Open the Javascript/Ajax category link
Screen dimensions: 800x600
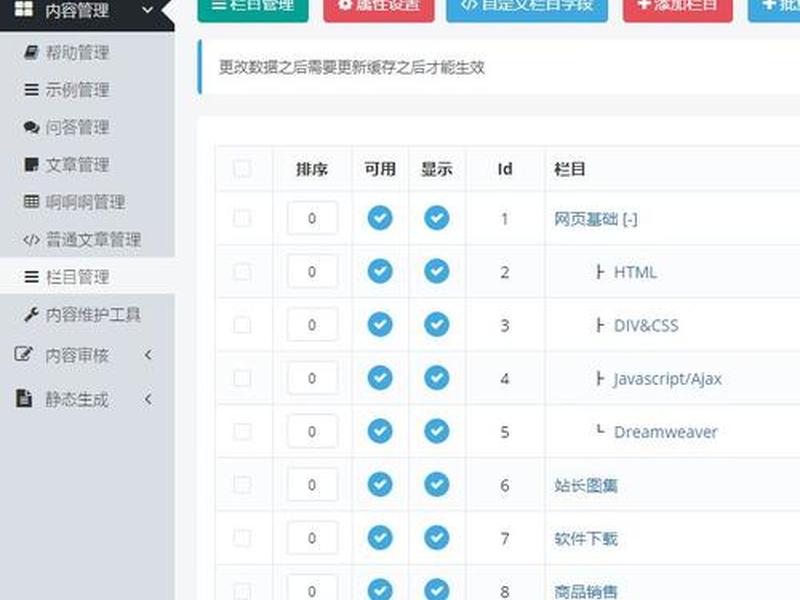pos(667,379)
